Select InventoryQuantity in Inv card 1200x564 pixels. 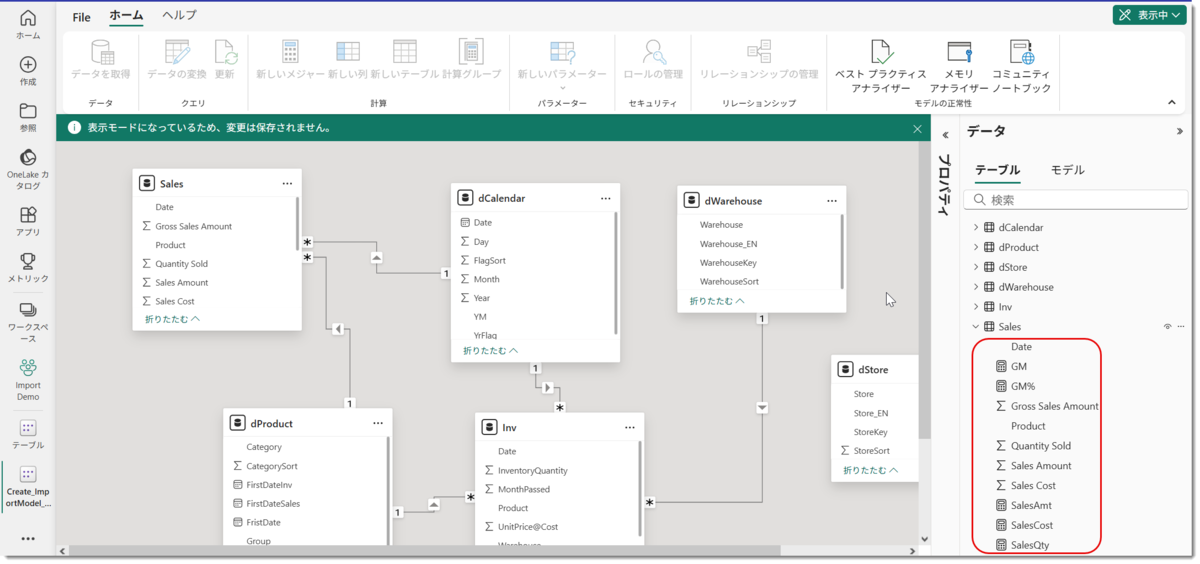point(532,470)
